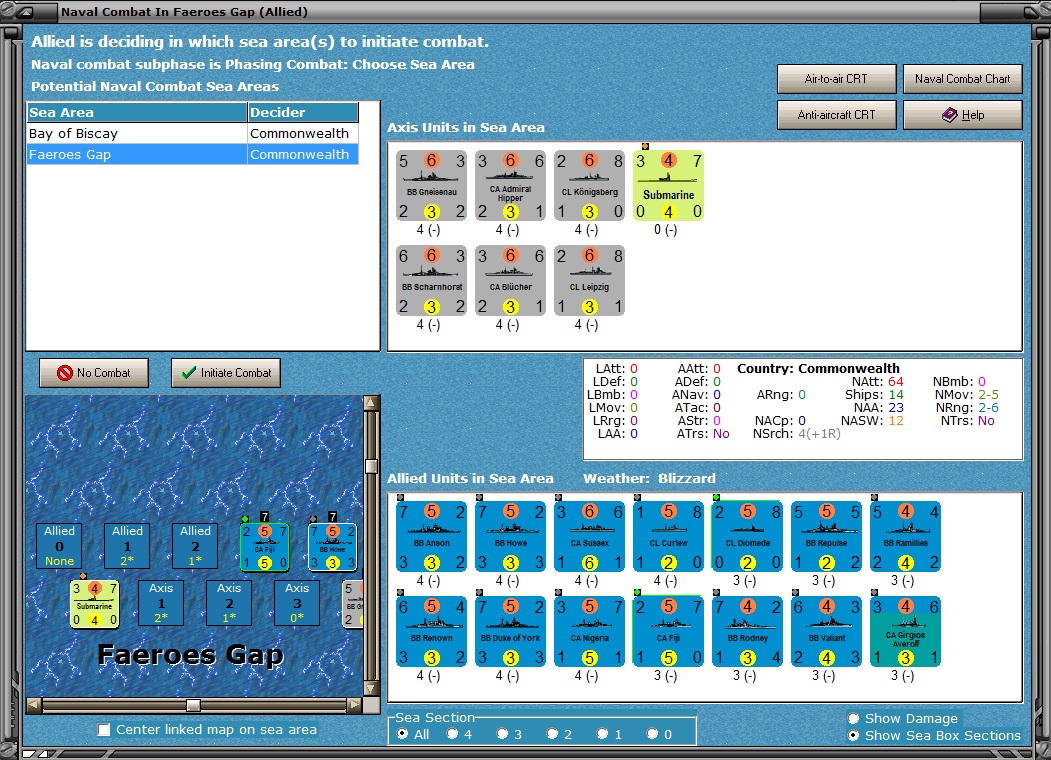The width and height of the screenshot is (1051, 760).
Task: Select Show Sea Box Sections option
Action: click(x=854, y=735)
